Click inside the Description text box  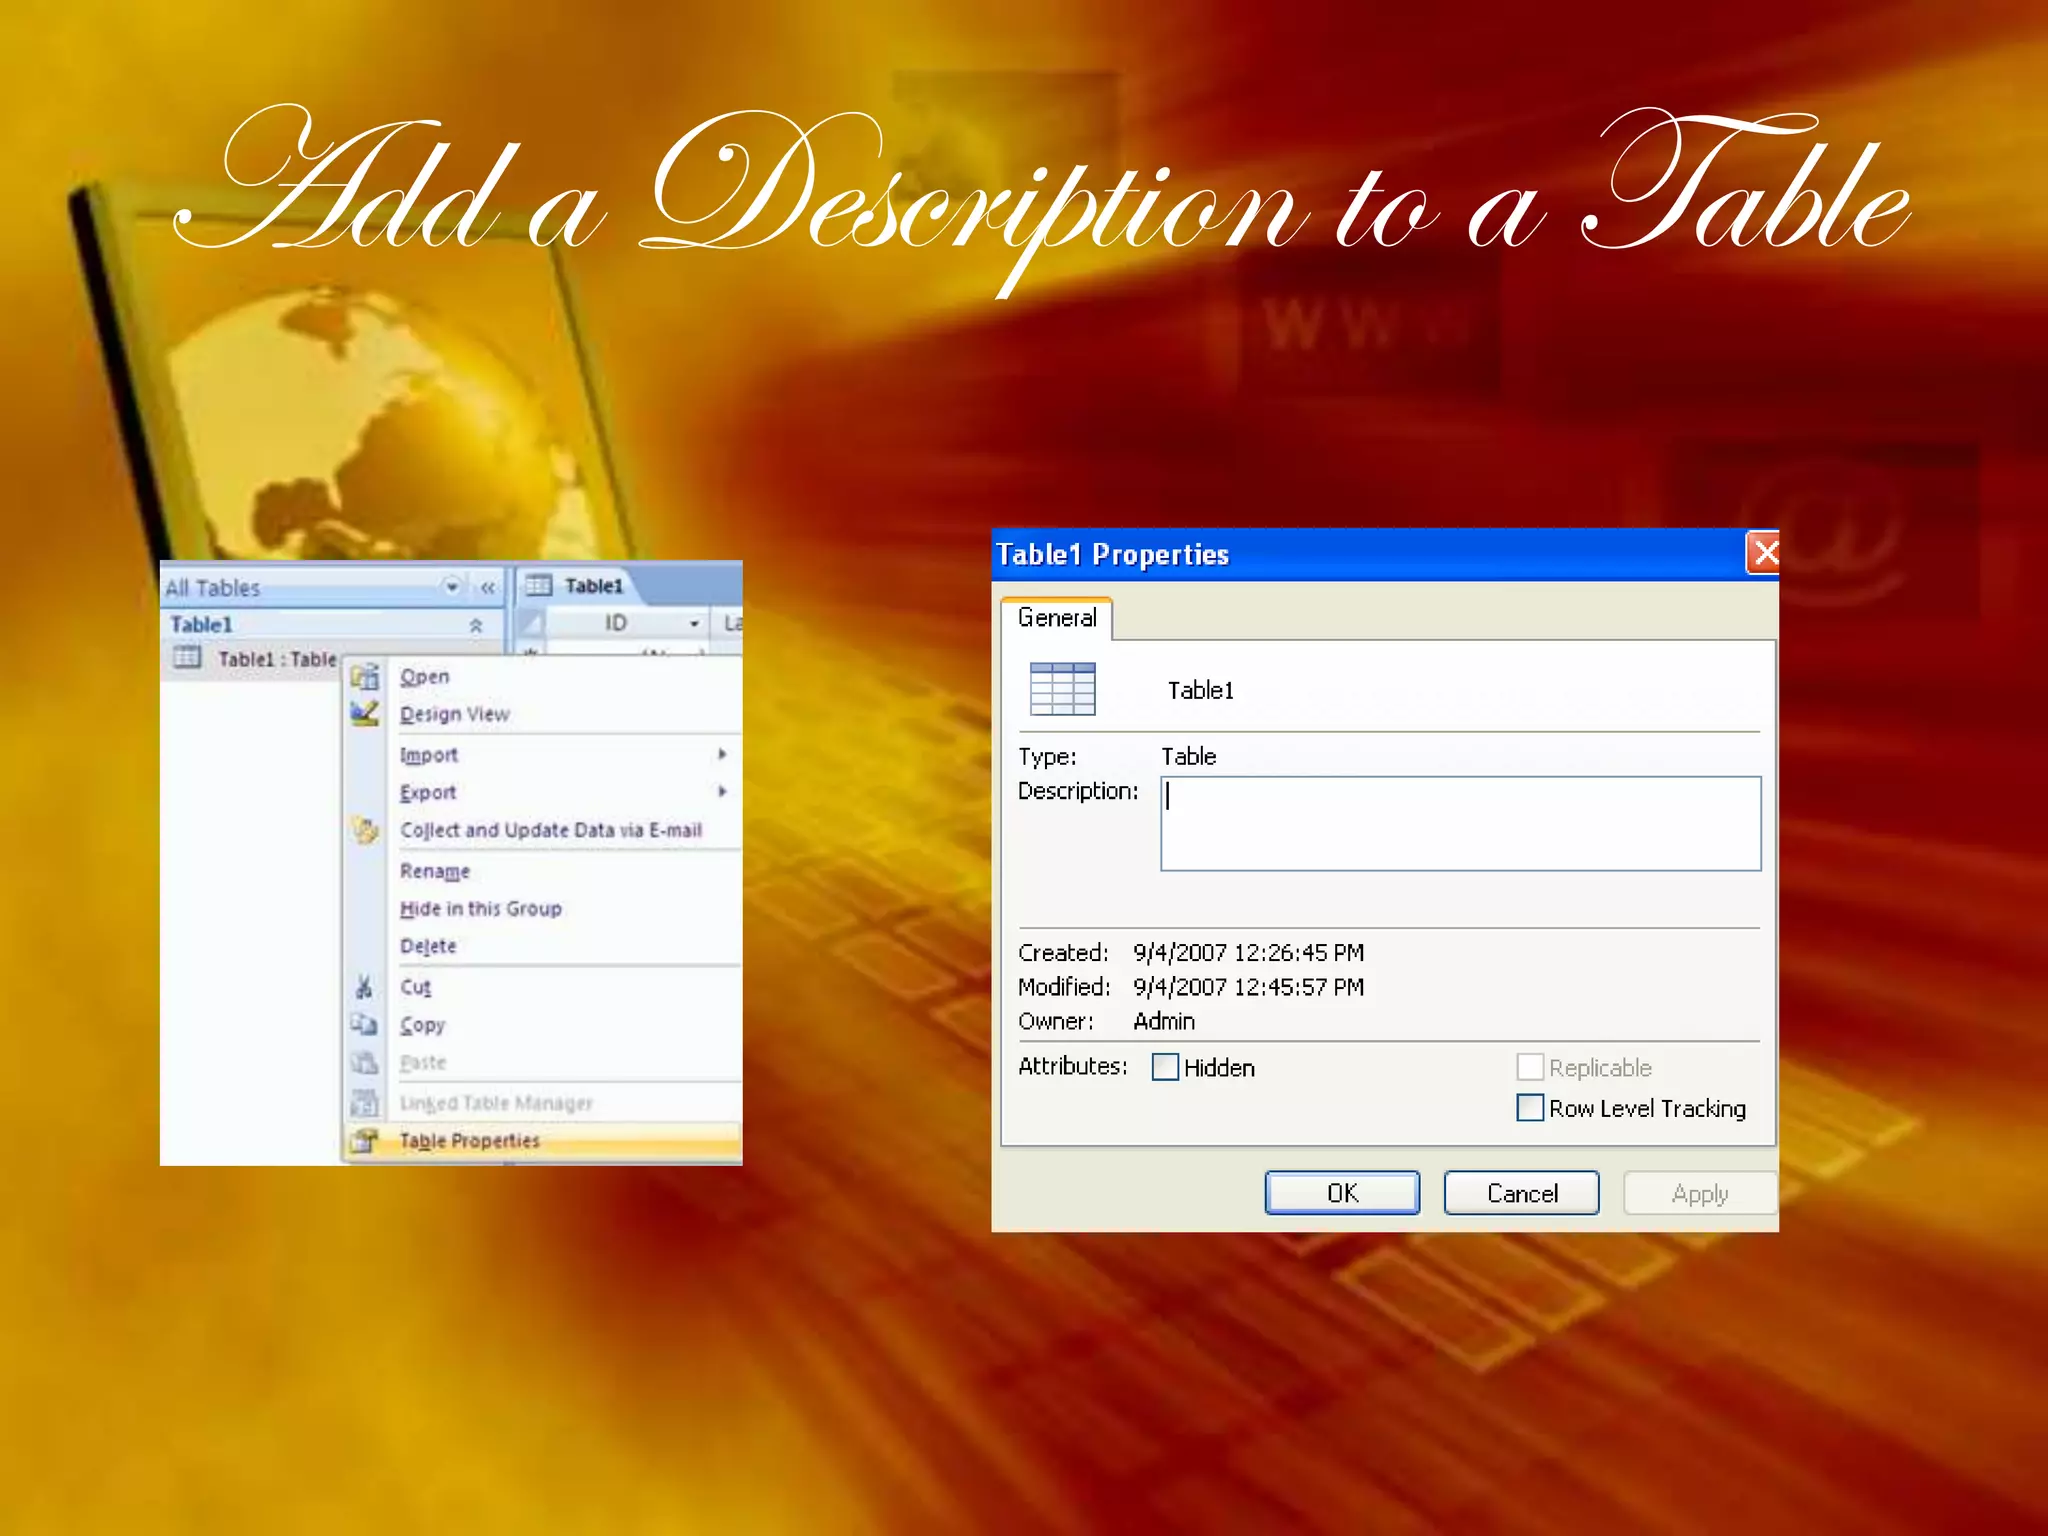pyautogui.click(x=1460, y=824)
